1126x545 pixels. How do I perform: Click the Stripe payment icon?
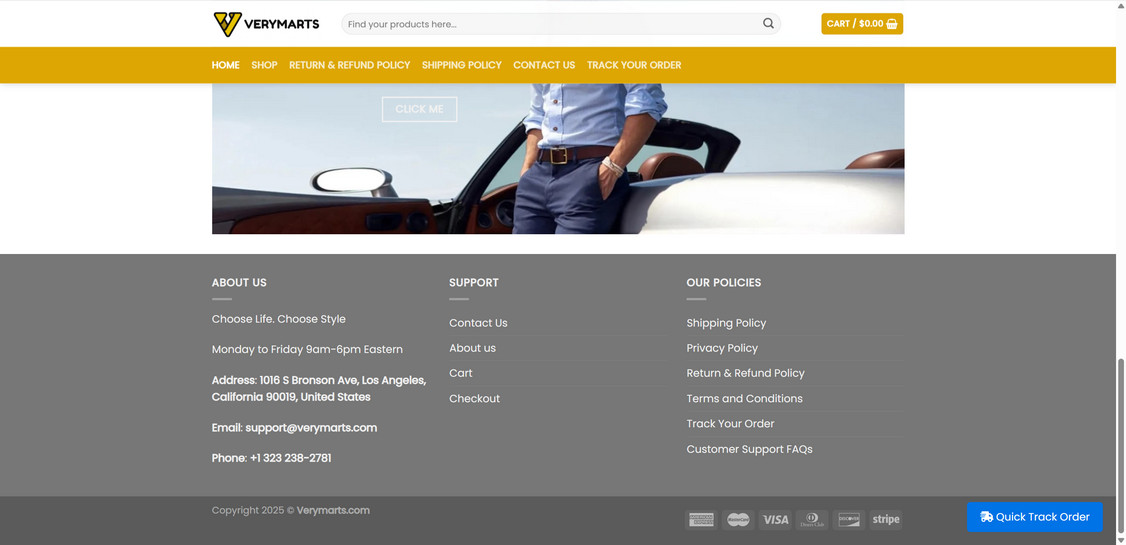(x=885, y=520)
